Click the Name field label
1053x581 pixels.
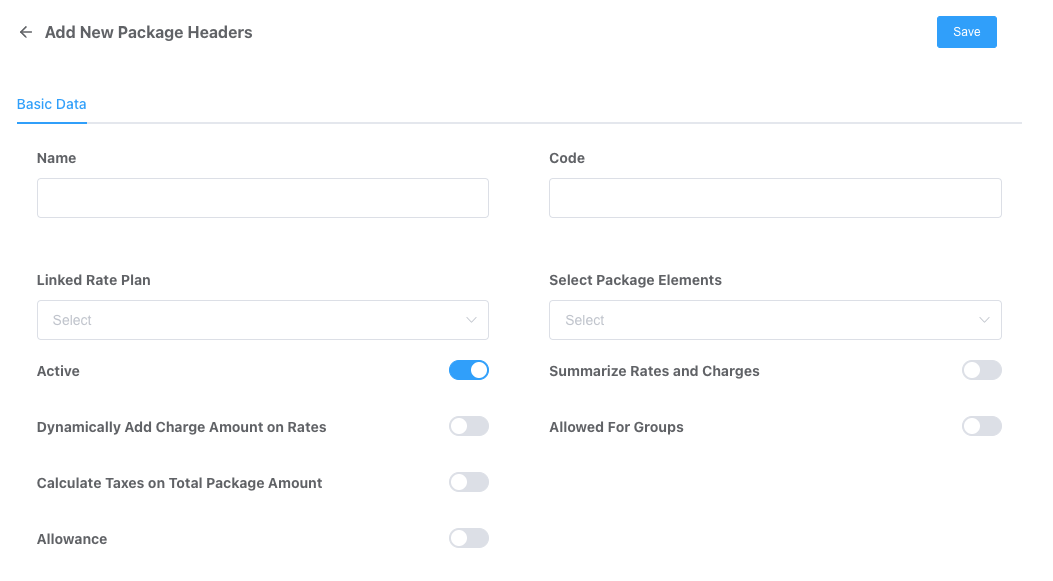[x=56, y=158]
